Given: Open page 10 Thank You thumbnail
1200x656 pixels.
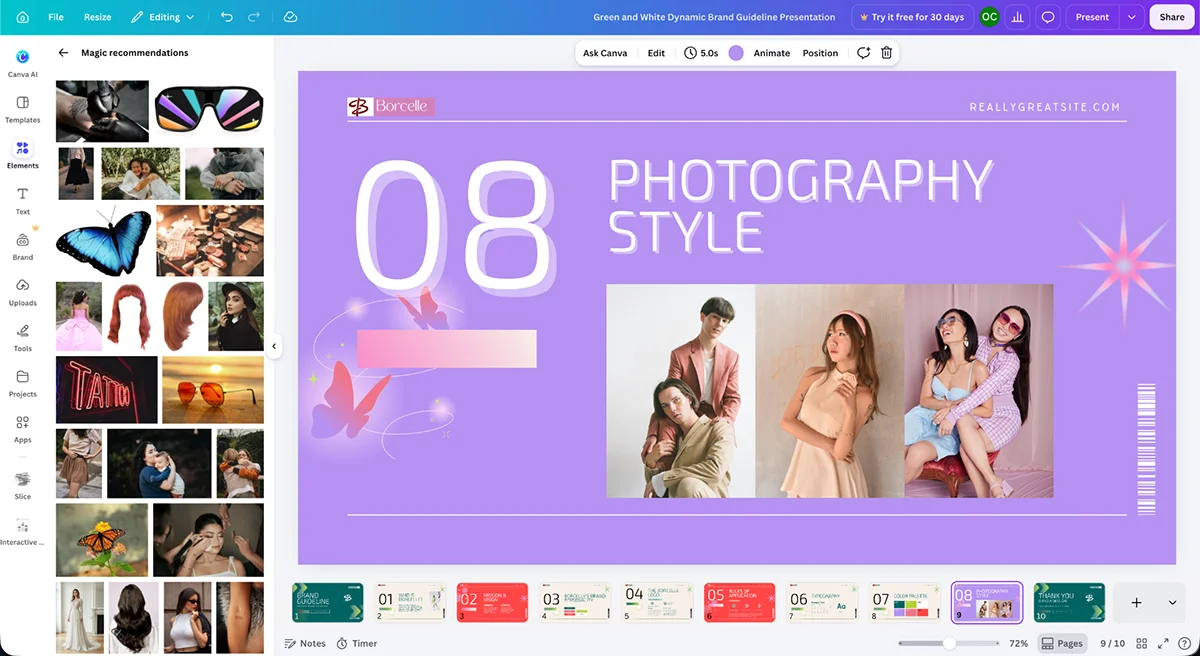Looking at the screenshot, I should point(1069,602).
